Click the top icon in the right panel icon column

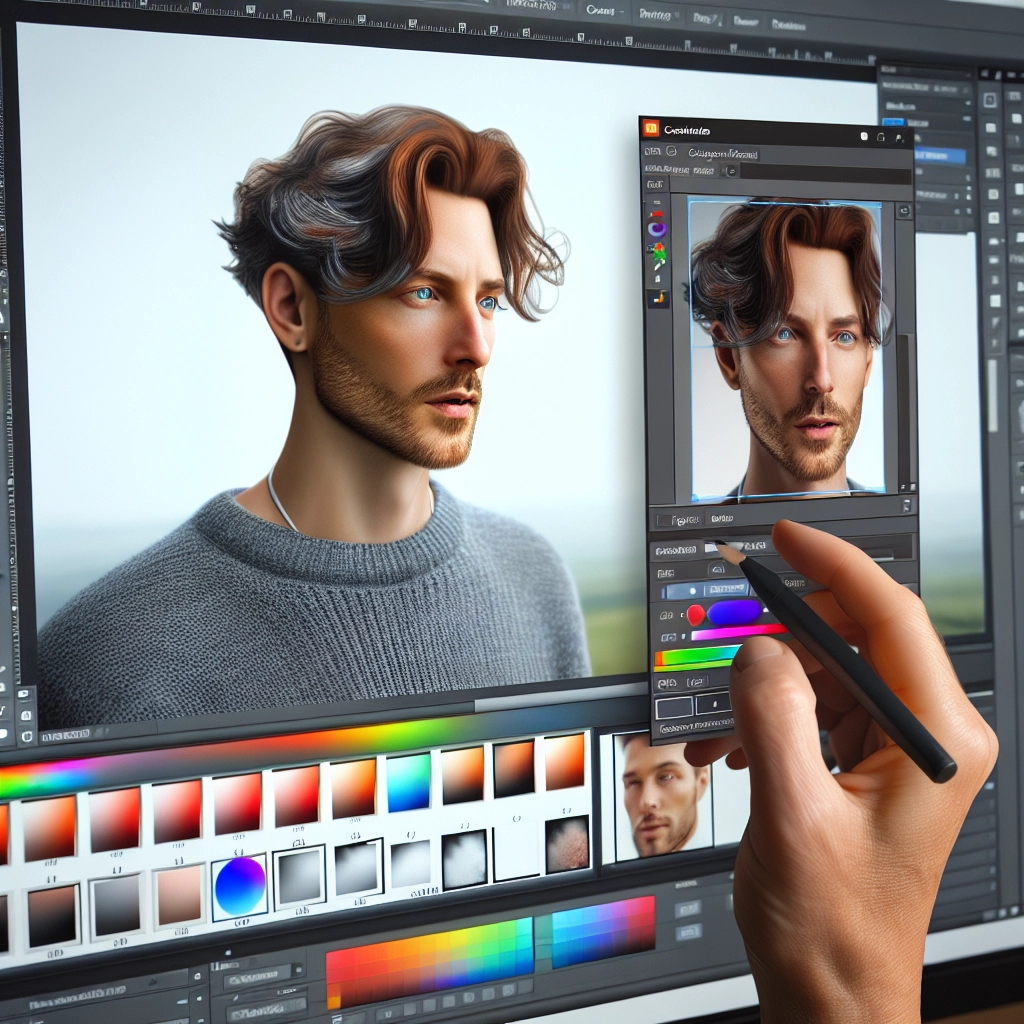click(x=989, y=100)
